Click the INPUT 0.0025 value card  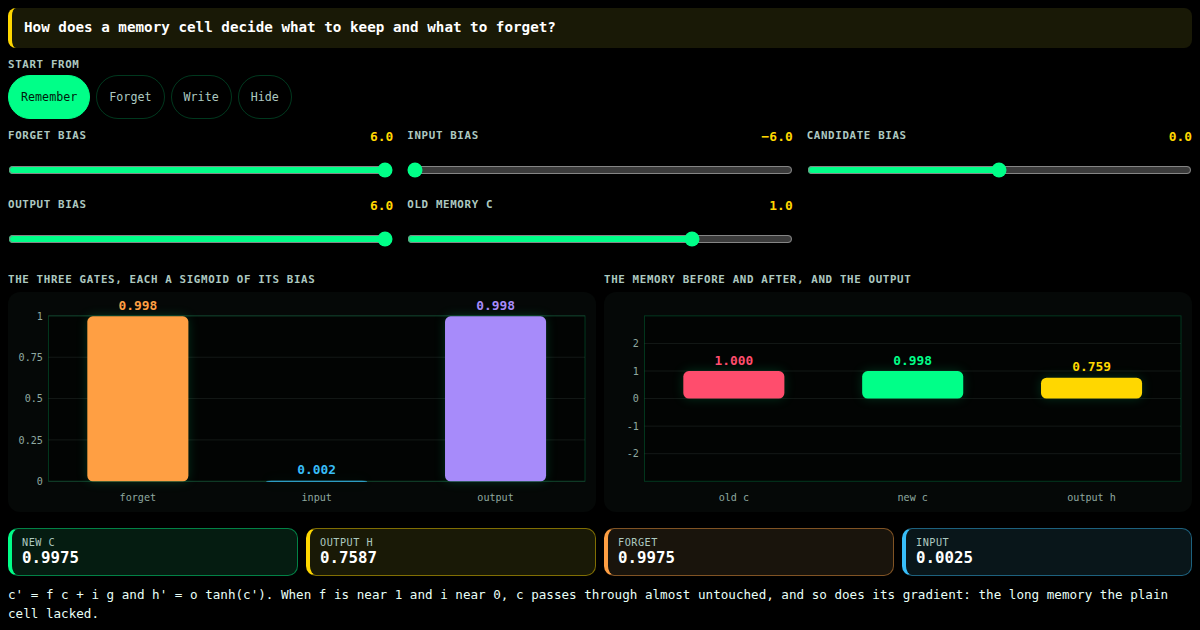click(1047, 552)
